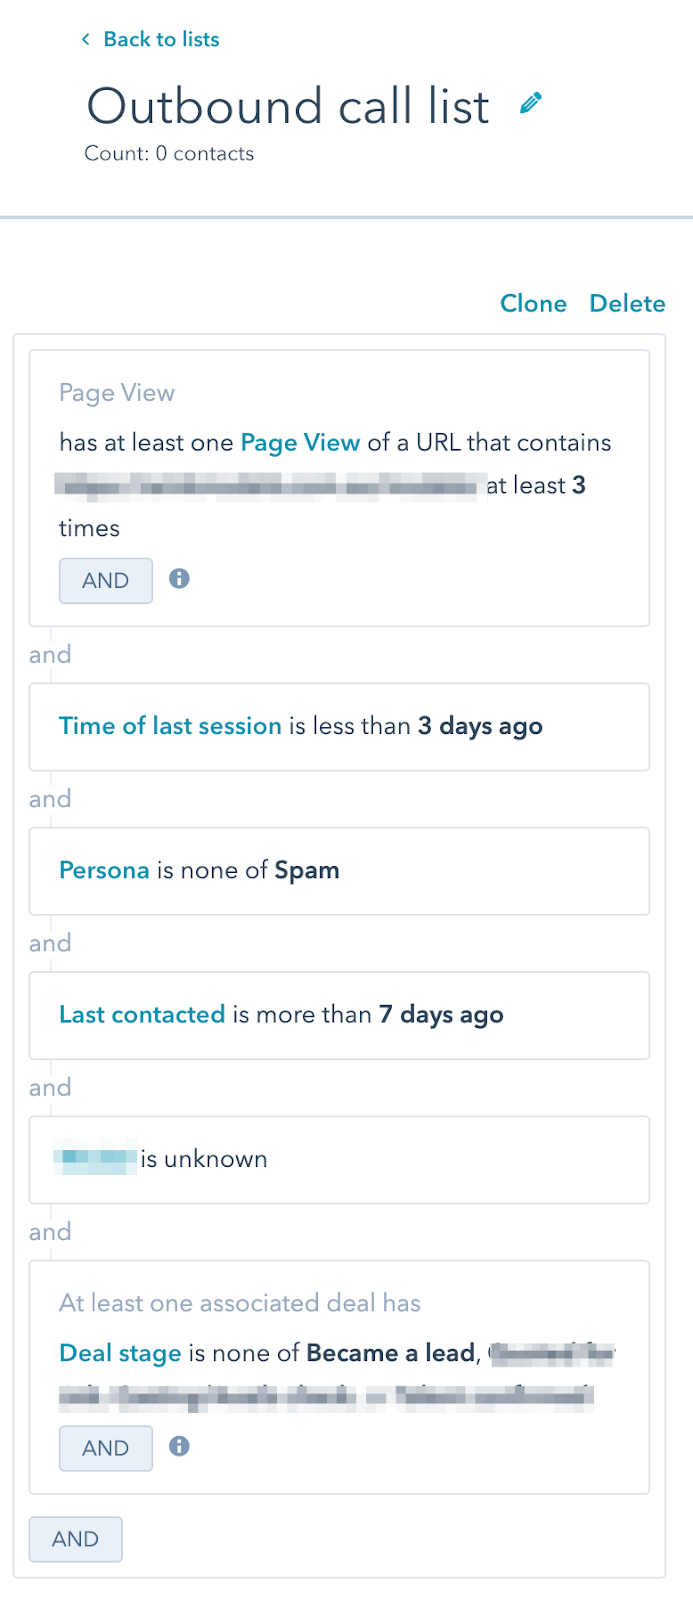Open the info tooltip next to first AND button
The height and width of the screenshot is (1600, 693).
coord(179,580)
